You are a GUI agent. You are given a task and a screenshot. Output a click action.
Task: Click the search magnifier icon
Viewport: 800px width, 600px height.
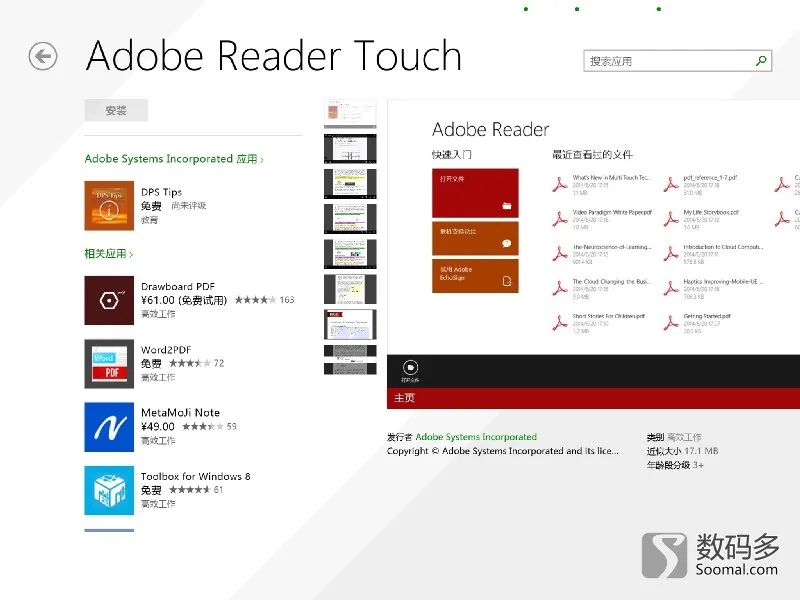click(x=761, y=61)
